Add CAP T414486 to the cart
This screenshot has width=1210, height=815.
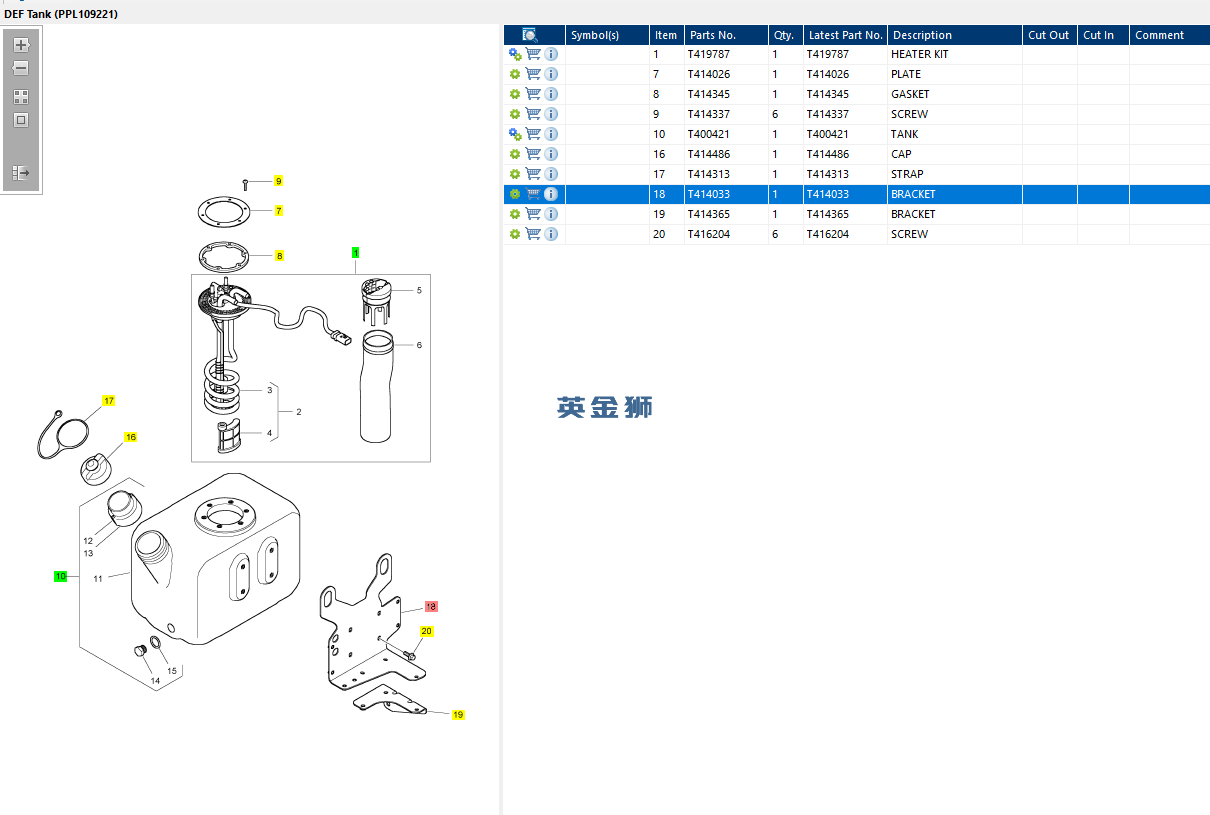(x=533, y=154)
